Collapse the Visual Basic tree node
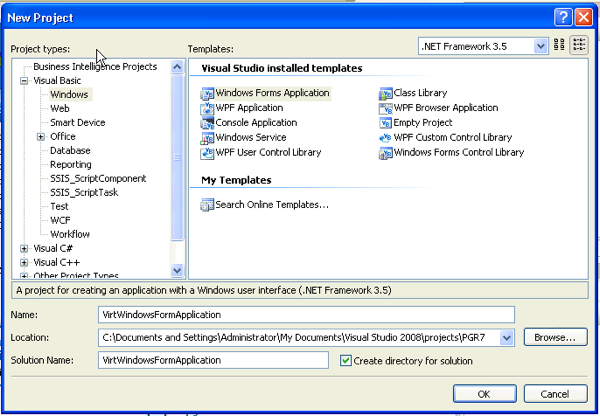This screenshot has height=416, width=600. click(x=24, y=81)
